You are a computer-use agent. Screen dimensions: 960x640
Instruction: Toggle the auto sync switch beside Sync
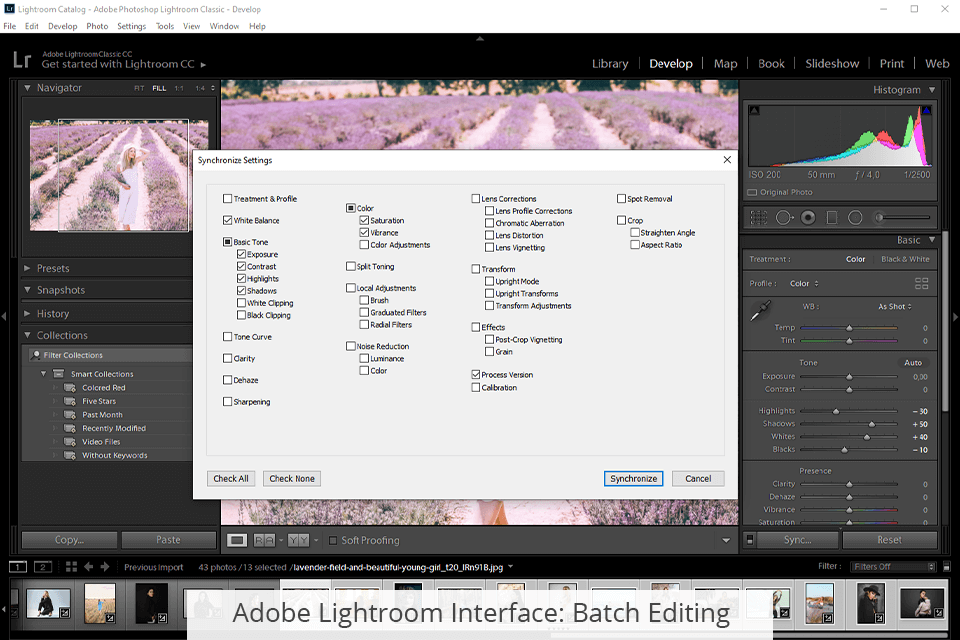click(x=749, y=540)
